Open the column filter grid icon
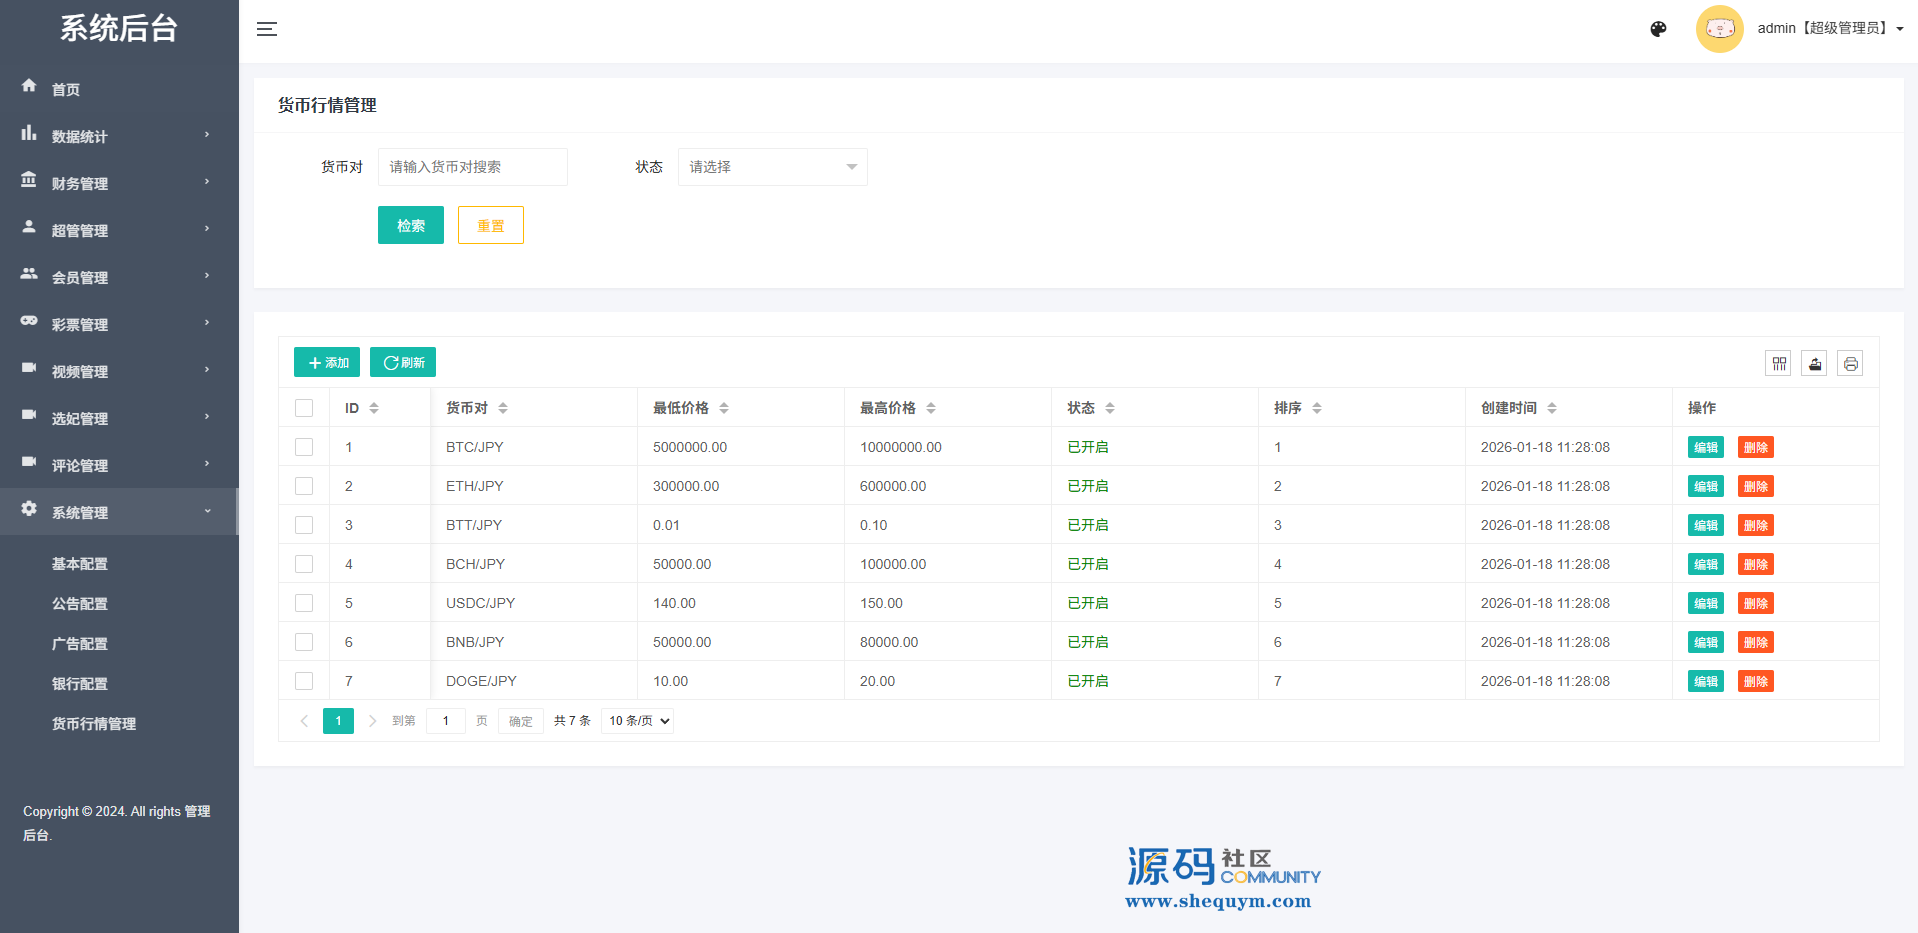The height and width of the screenshot is (933, 1918). coord(1779,364)
